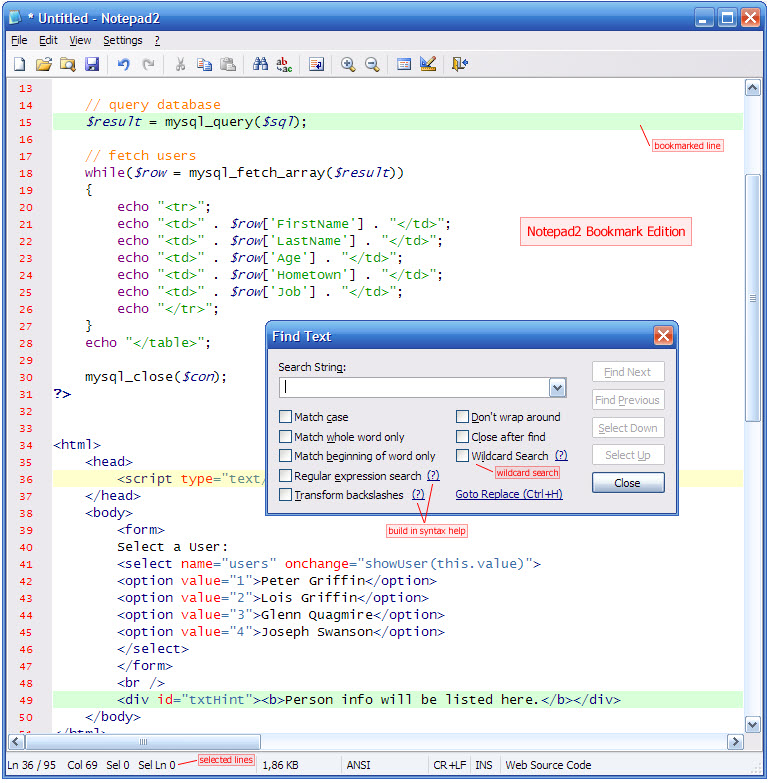Click the Undo arrow icon
The width and height of the screenshot is (769, 783).
point(124,65)
